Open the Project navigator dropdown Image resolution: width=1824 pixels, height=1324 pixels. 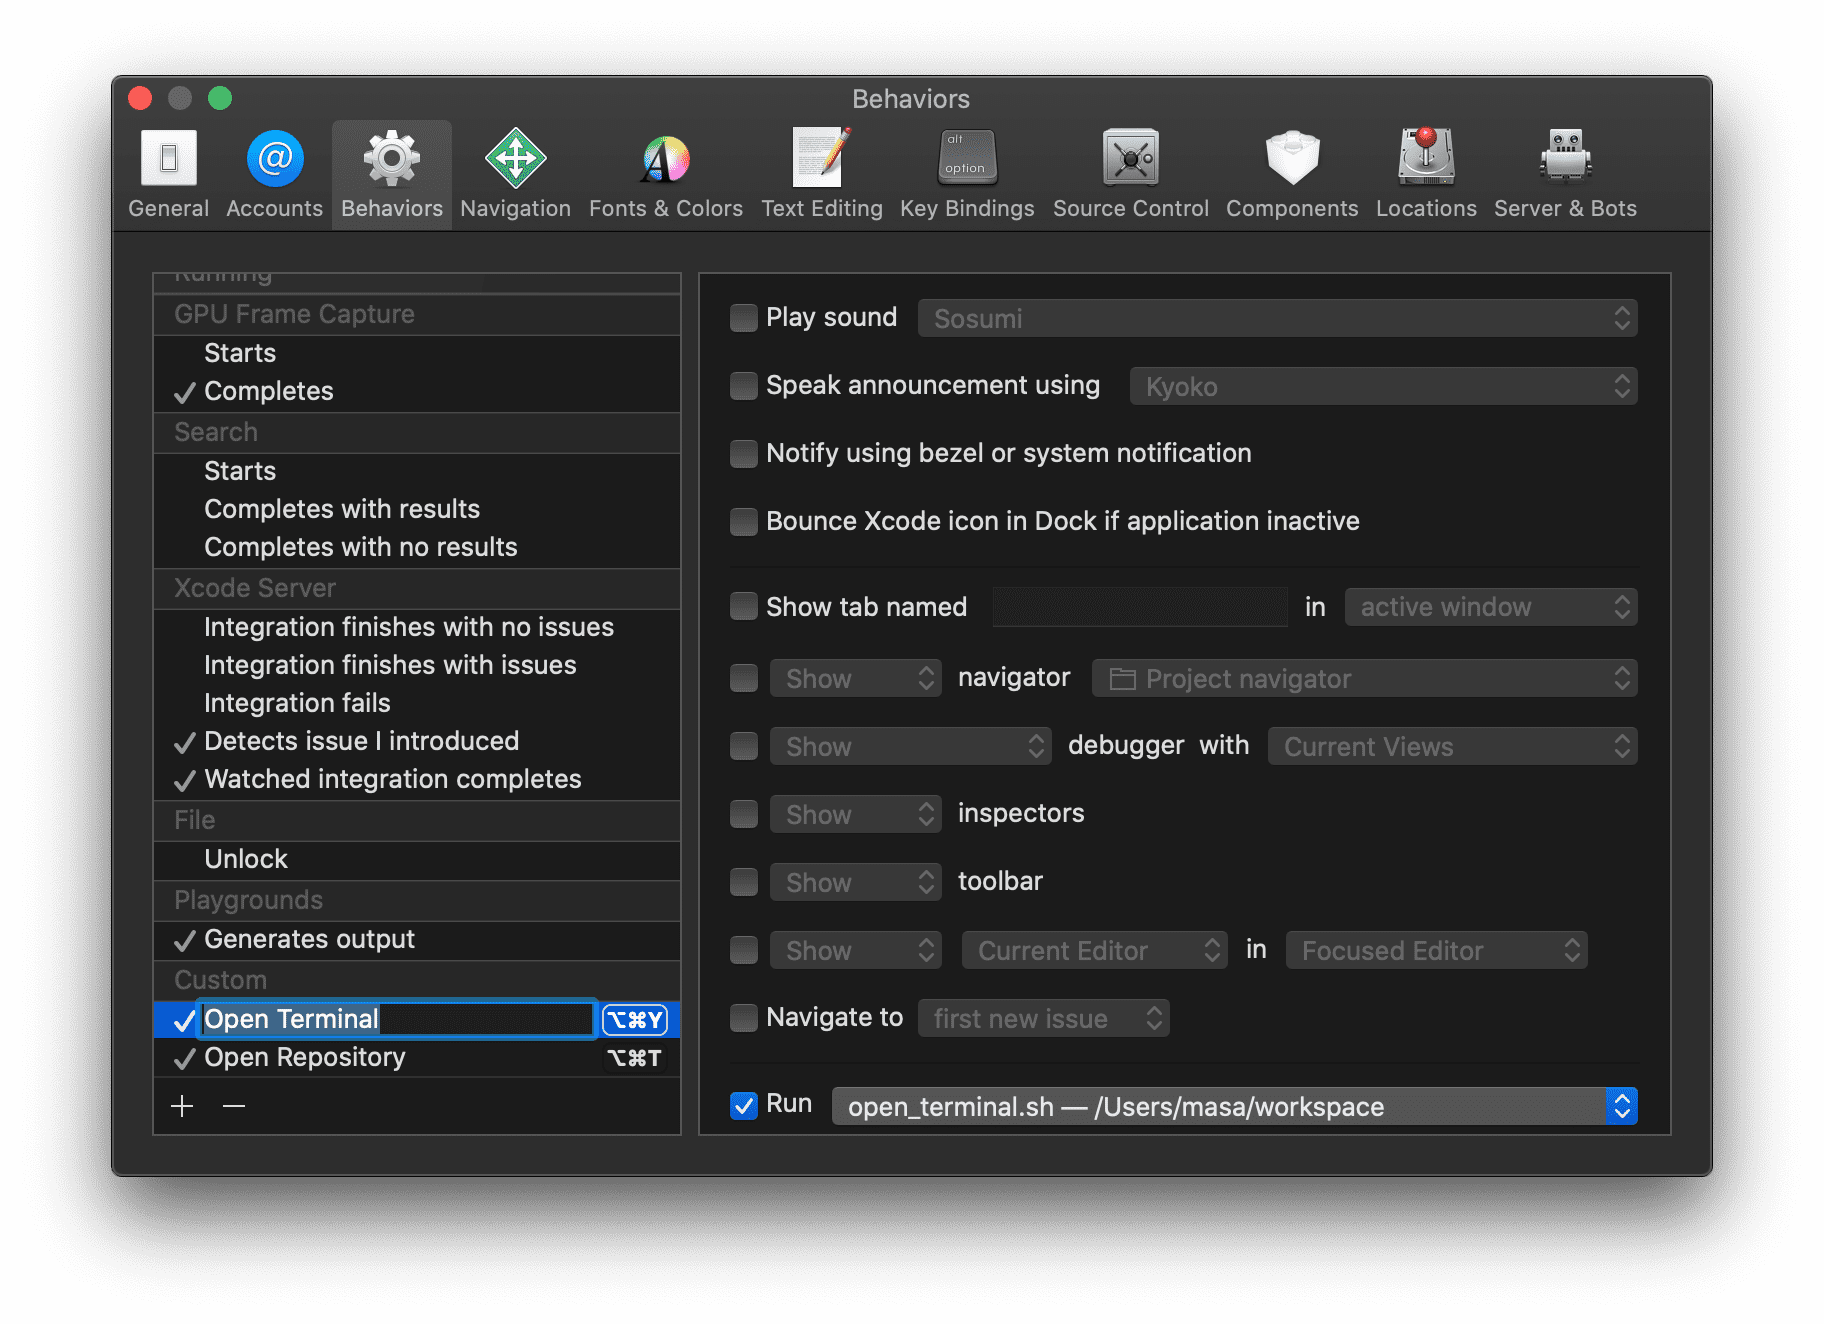tap(1364, 678)
